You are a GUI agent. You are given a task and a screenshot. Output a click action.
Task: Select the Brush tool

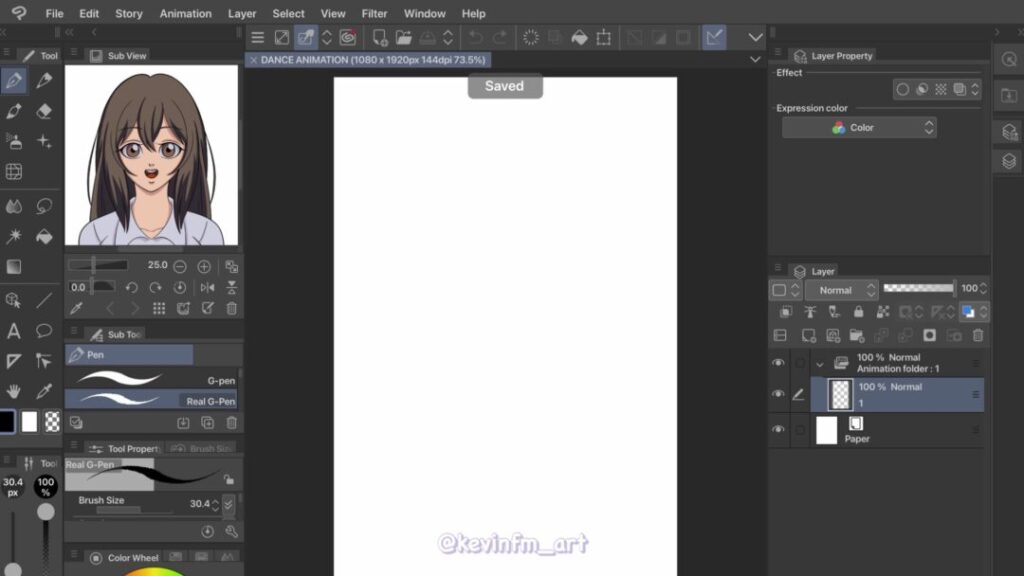[x=14, y=111]
